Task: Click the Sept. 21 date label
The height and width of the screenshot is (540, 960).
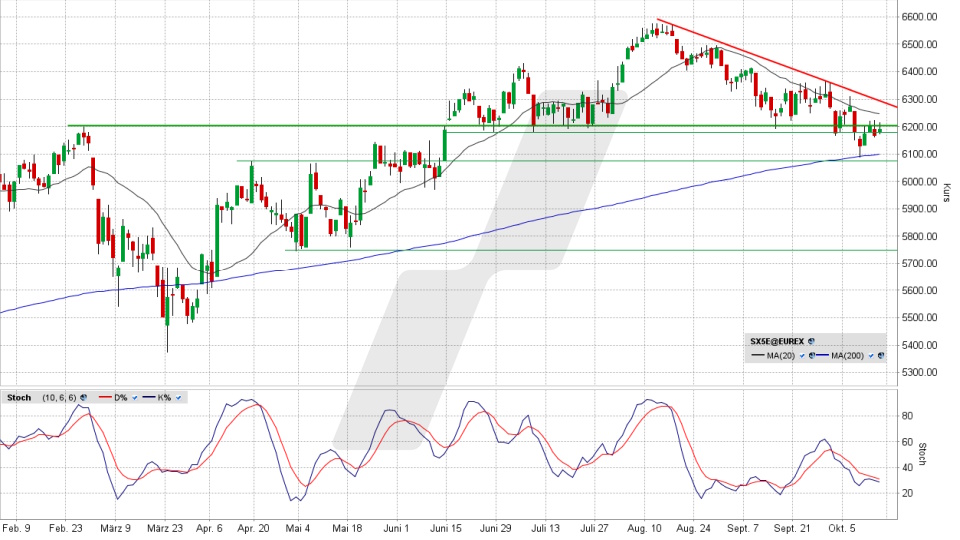Action: tap(792, 528)
